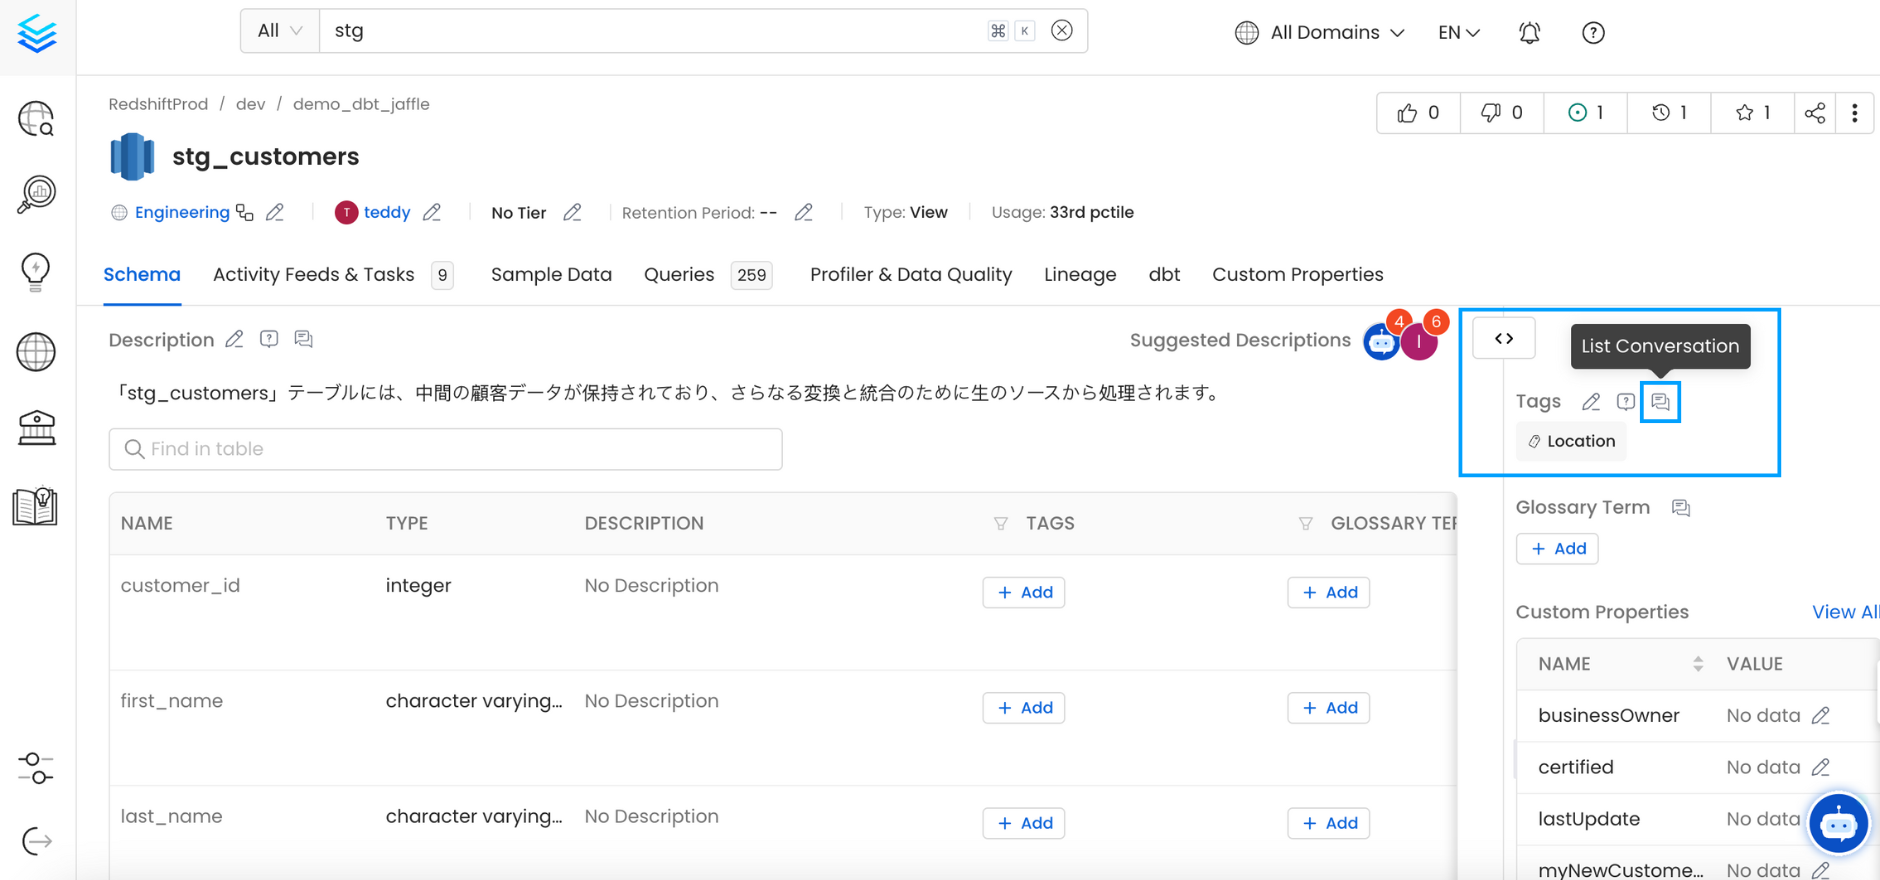This screenshot has width=1880, height=880.
Task: Switch to the Lineage tab
Action: (1079, 275)
